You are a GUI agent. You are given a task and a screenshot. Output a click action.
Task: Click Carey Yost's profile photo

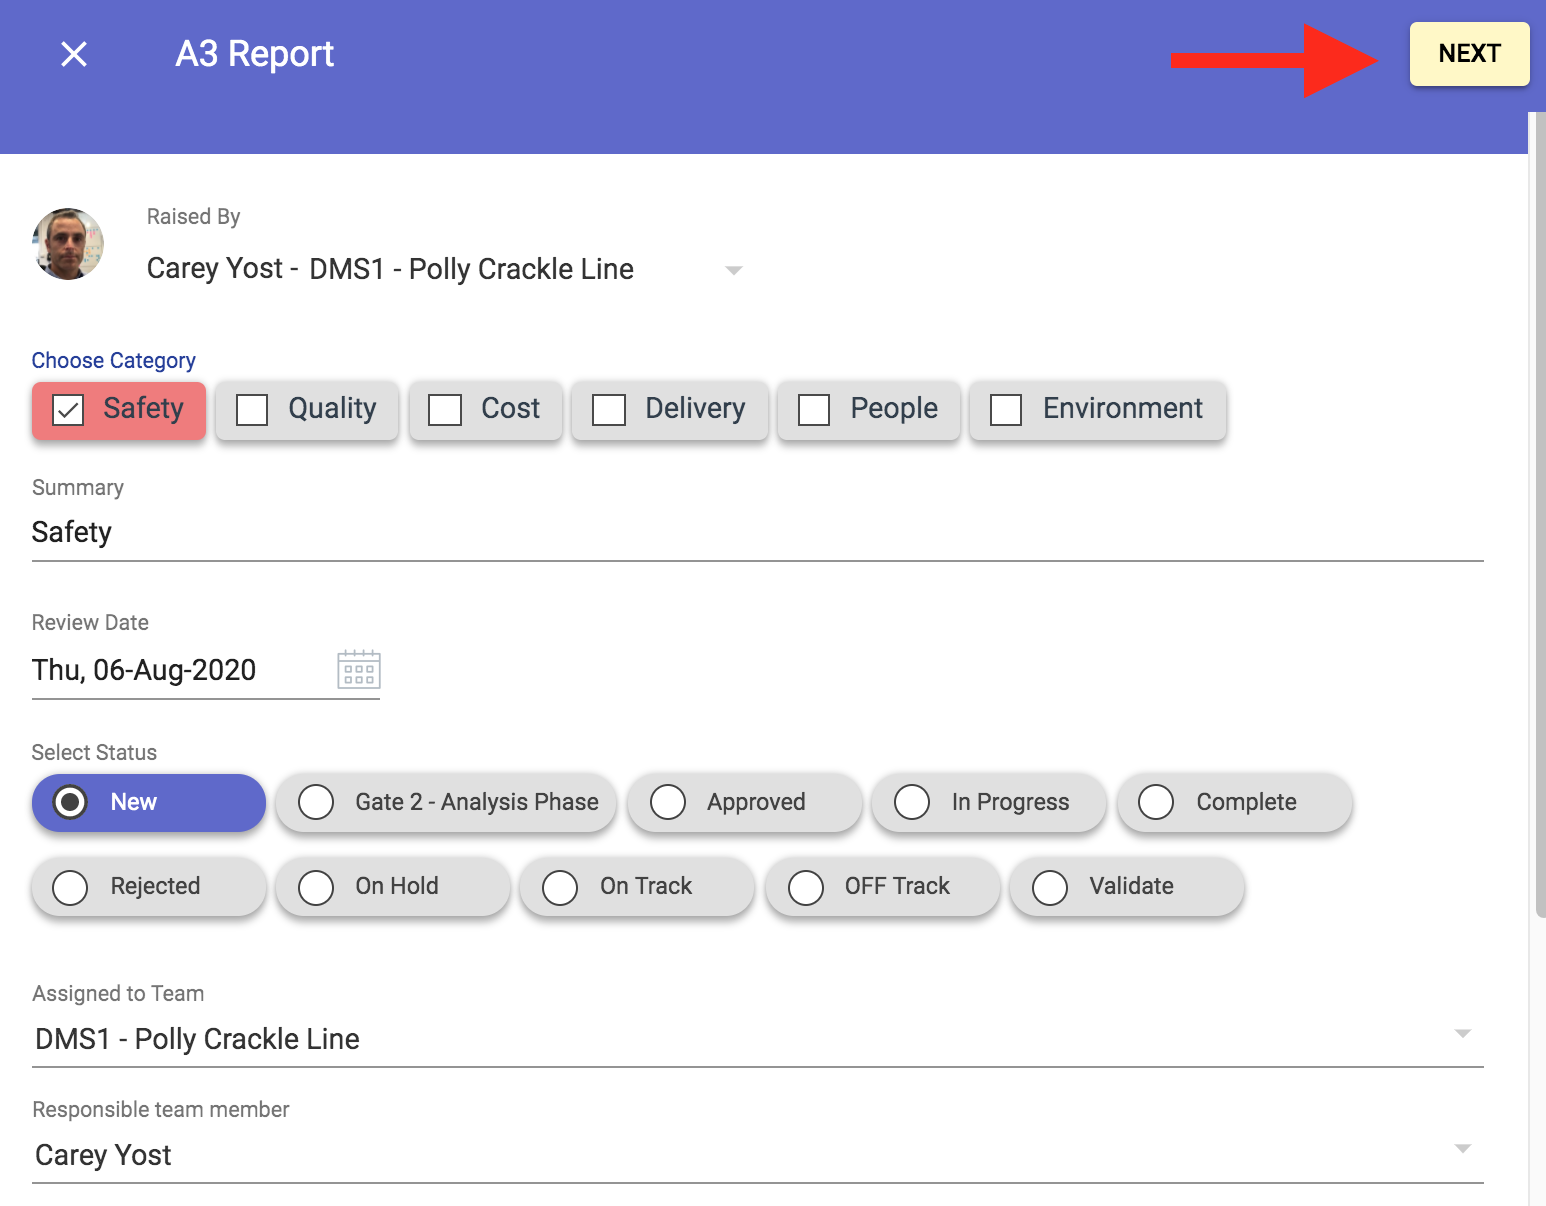click(x=68, y=244)
